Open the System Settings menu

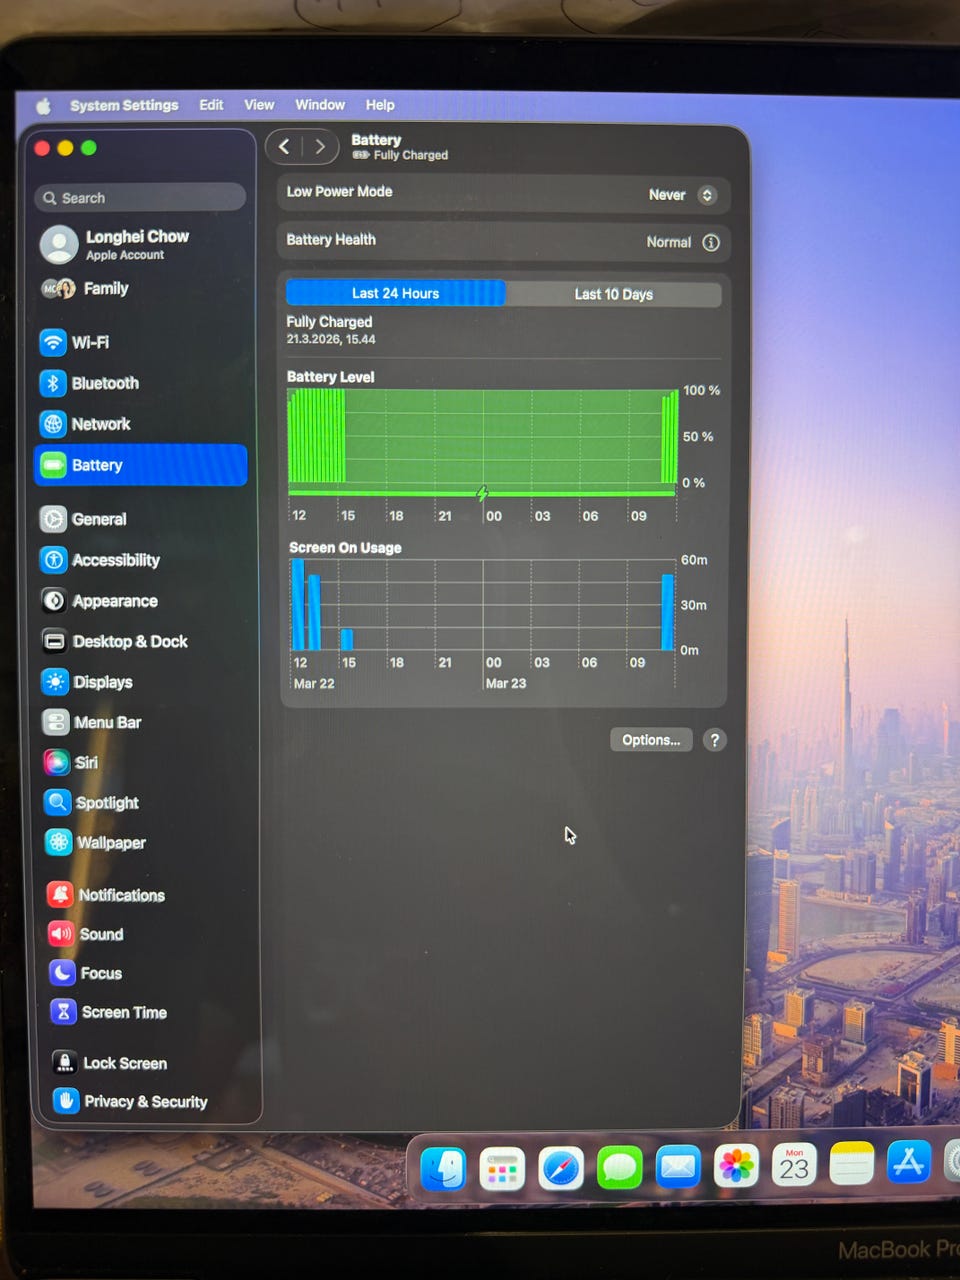[x=124, y=105]
